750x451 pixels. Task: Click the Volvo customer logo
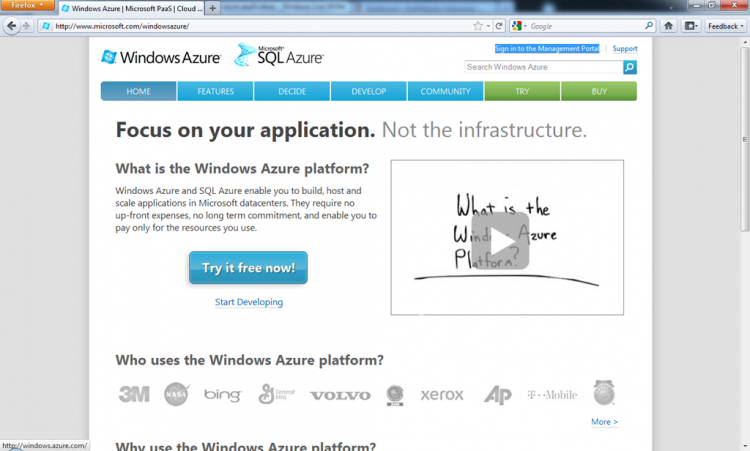coord(340,395)
